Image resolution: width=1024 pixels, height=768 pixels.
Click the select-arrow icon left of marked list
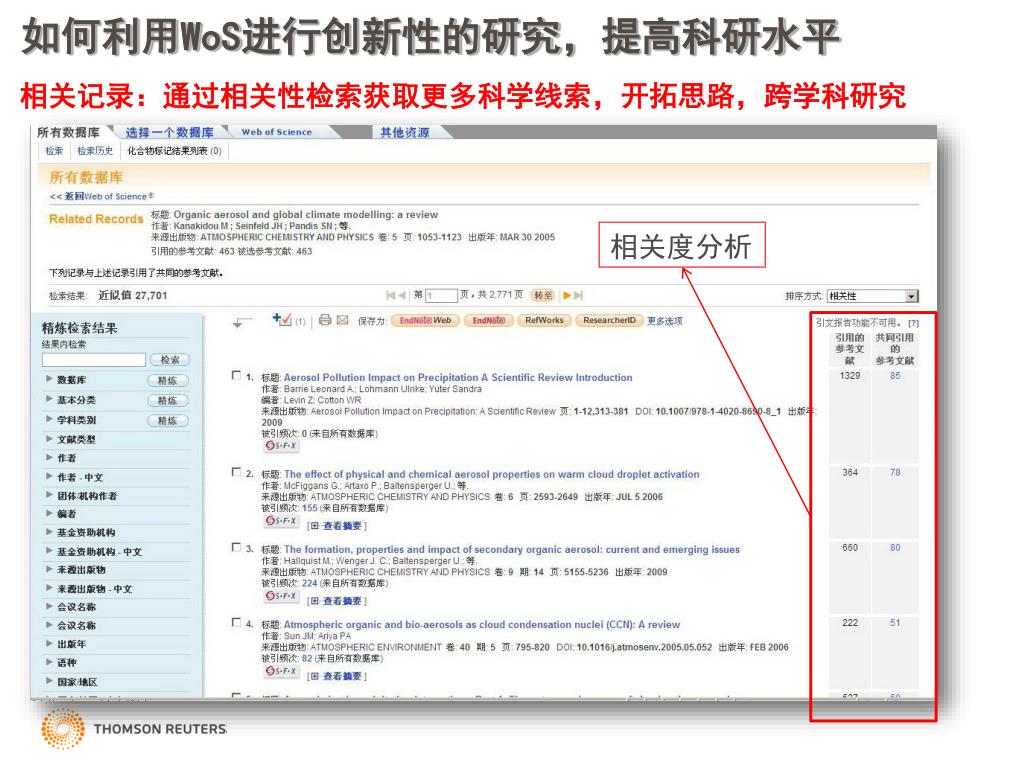click(x=242, y=322)
